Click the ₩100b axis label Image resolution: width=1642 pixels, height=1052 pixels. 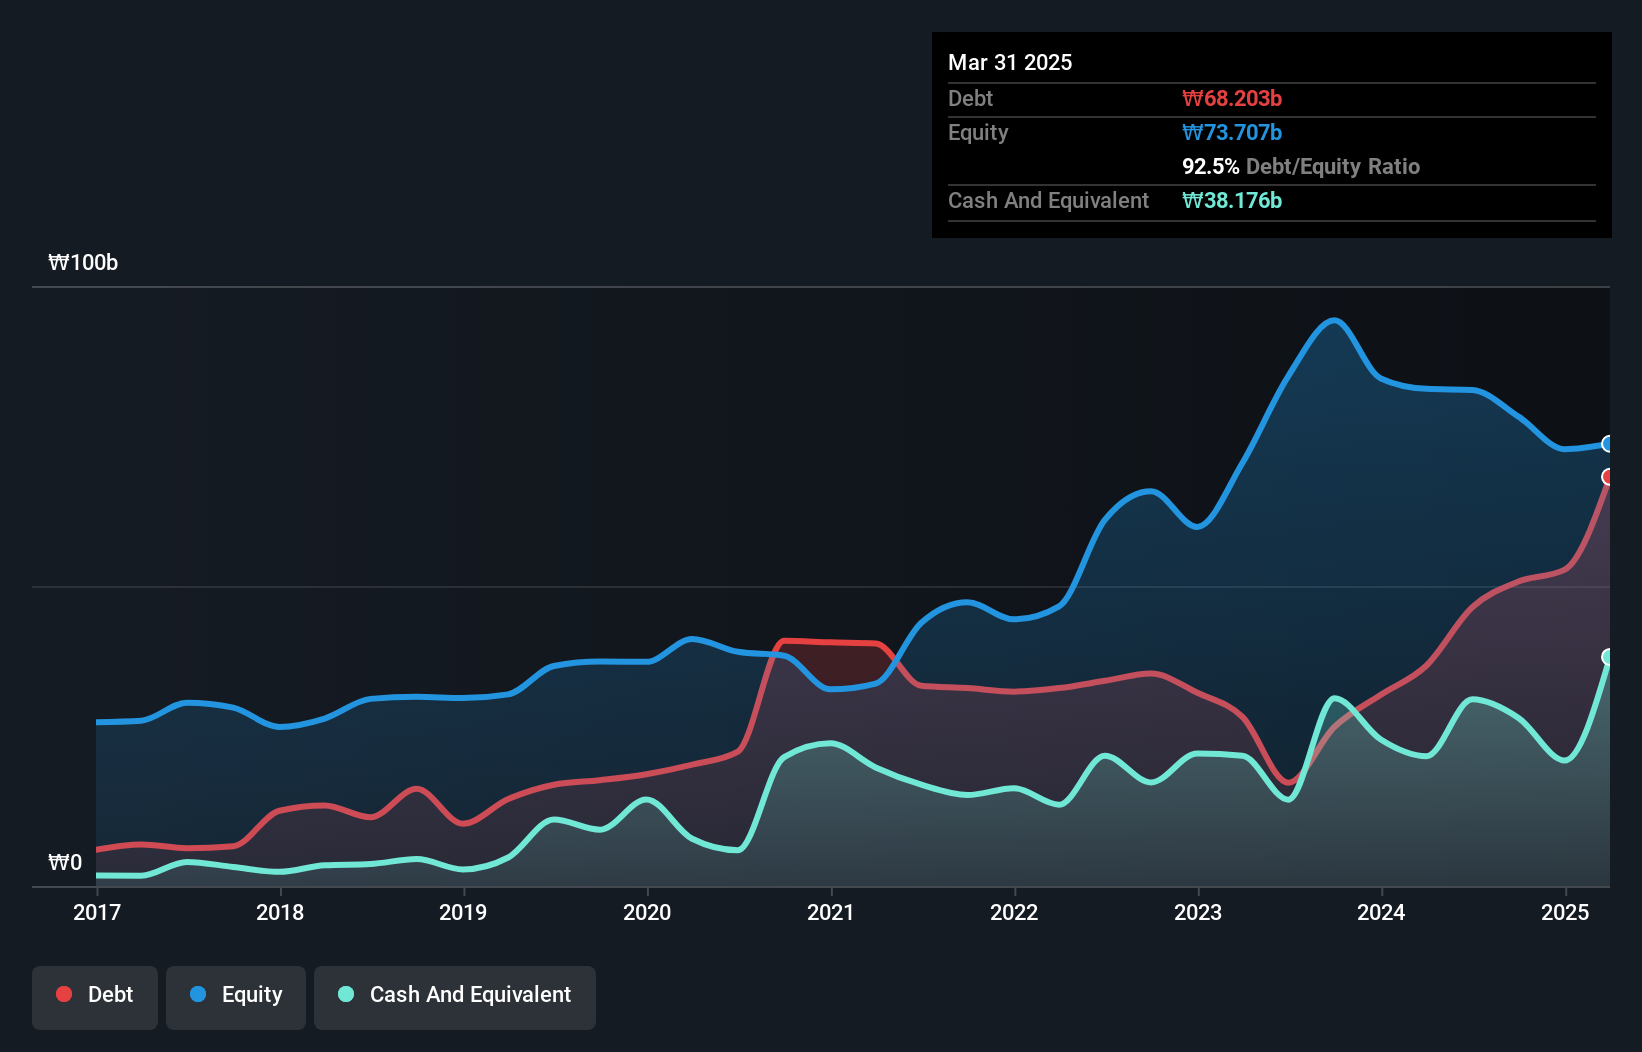point(83,263)
